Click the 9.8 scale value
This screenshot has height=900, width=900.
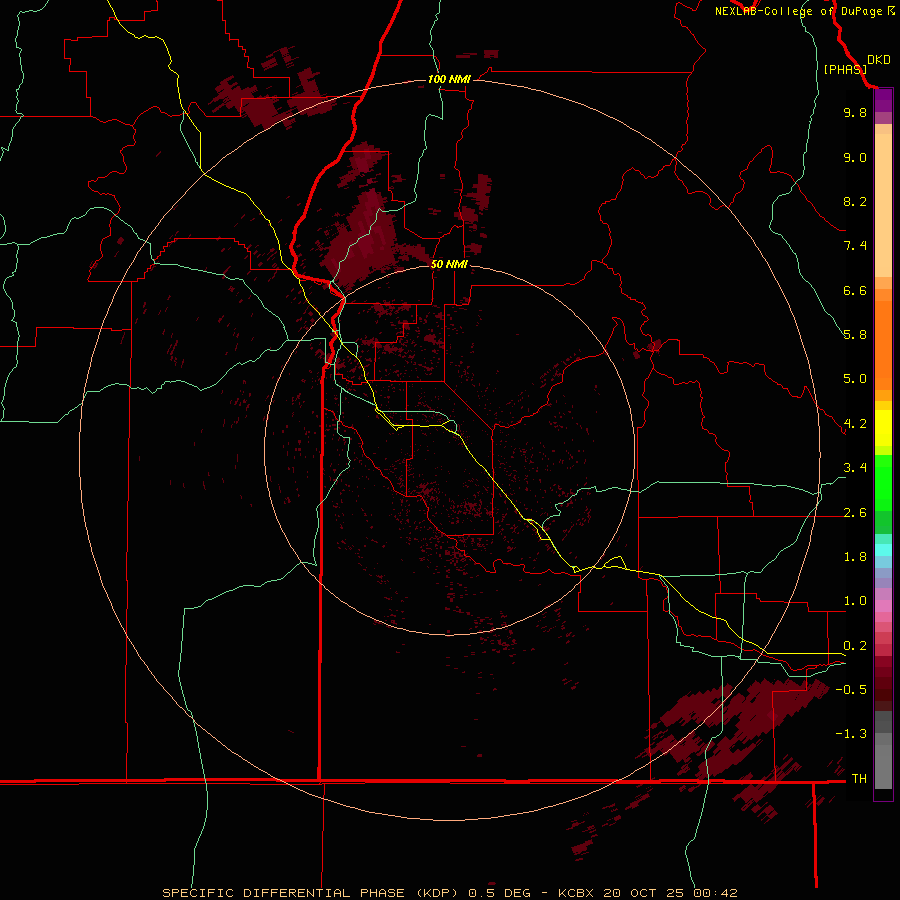(855, 112)
